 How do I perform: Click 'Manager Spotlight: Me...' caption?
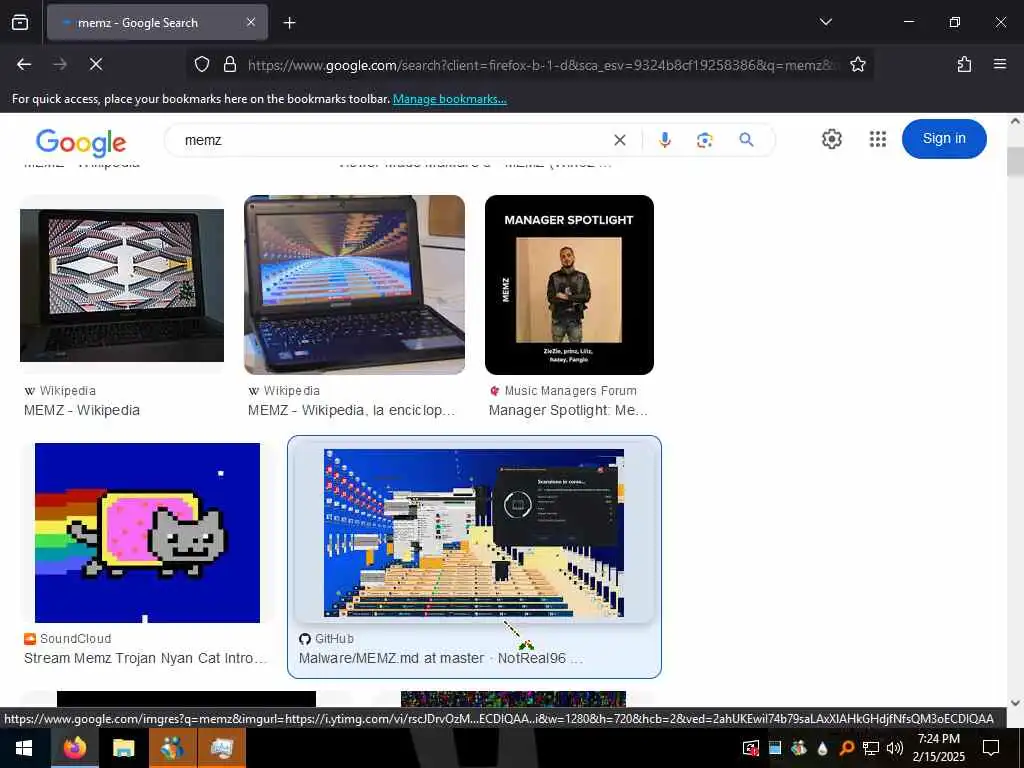tap(568, 410)
